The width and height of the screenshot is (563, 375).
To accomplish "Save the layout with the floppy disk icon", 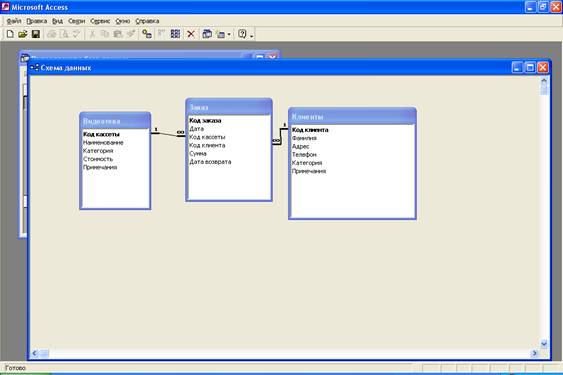I will point(36,34).
